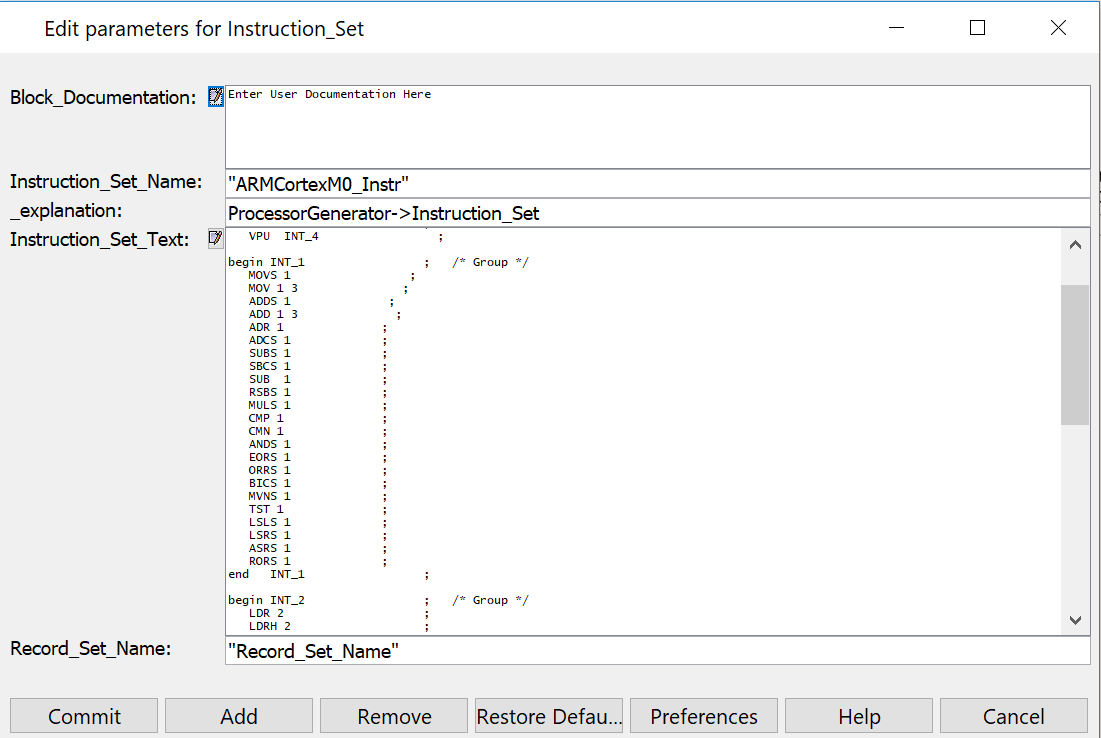
Task: Focus the Block_Documentation text area
Action: tap(657, 127)
